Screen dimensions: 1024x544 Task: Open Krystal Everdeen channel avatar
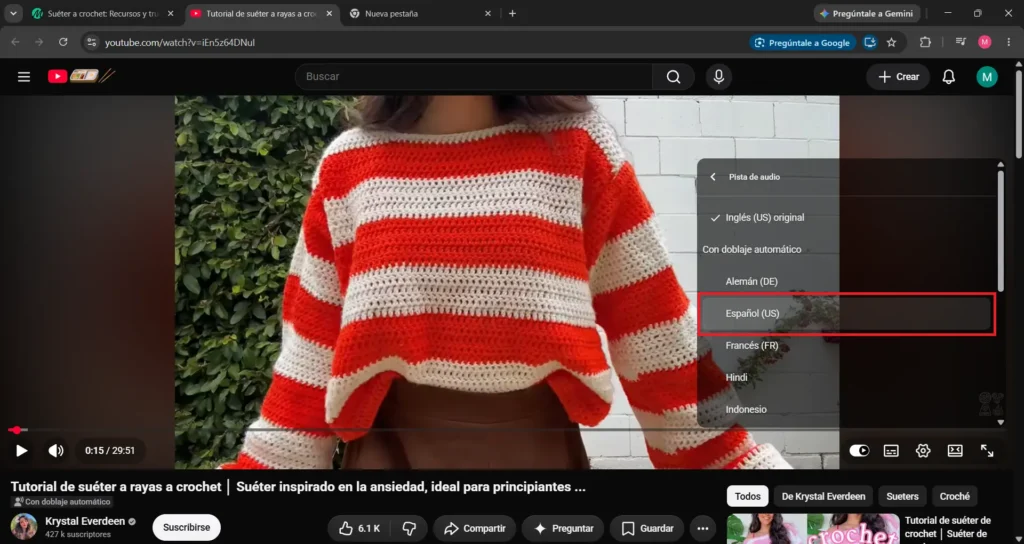pyautogui.click(x=24, y=527)
